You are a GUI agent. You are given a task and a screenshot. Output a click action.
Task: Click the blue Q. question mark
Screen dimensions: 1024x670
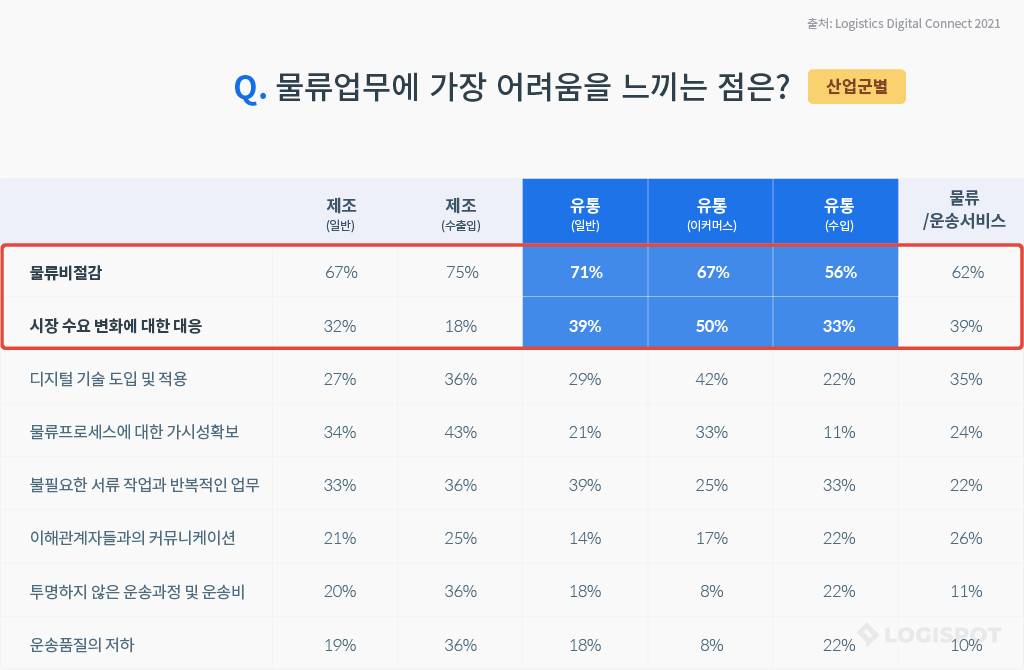[x=249, y=88]
